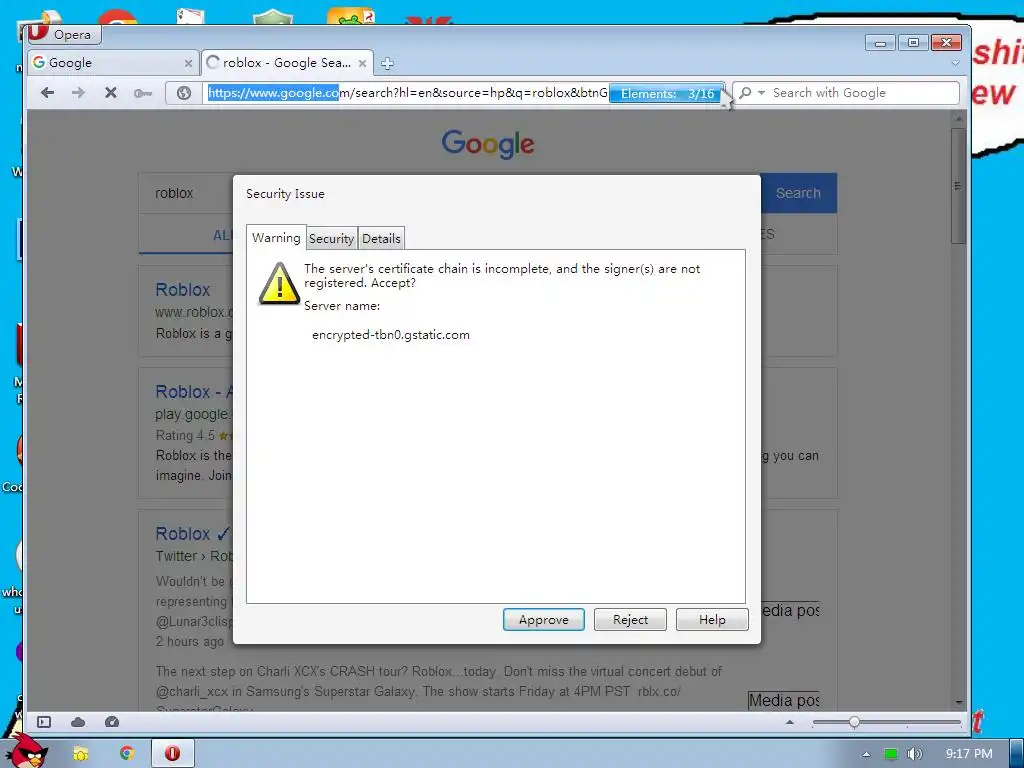Toggle the panels sidebar icon in status bar

(44, 722)
